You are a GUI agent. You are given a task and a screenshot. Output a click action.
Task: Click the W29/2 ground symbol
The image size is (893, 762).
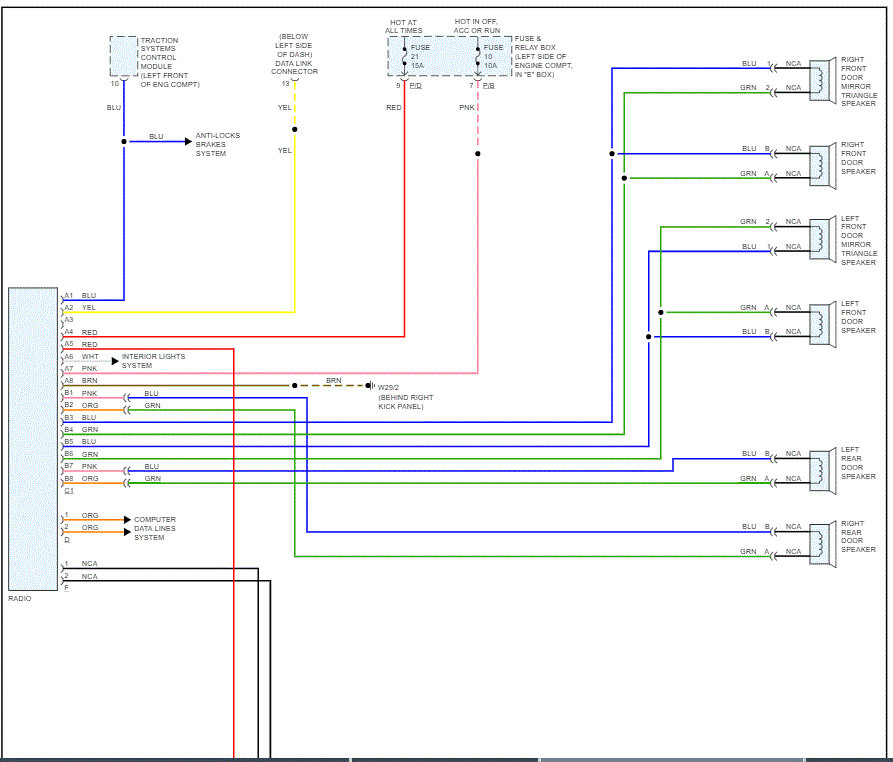point(370,386)
